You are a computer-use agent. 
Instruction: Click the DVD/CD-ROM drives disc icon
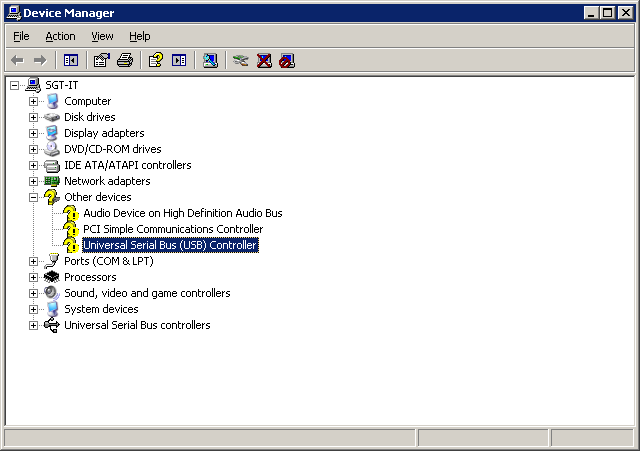click(52, 149)
